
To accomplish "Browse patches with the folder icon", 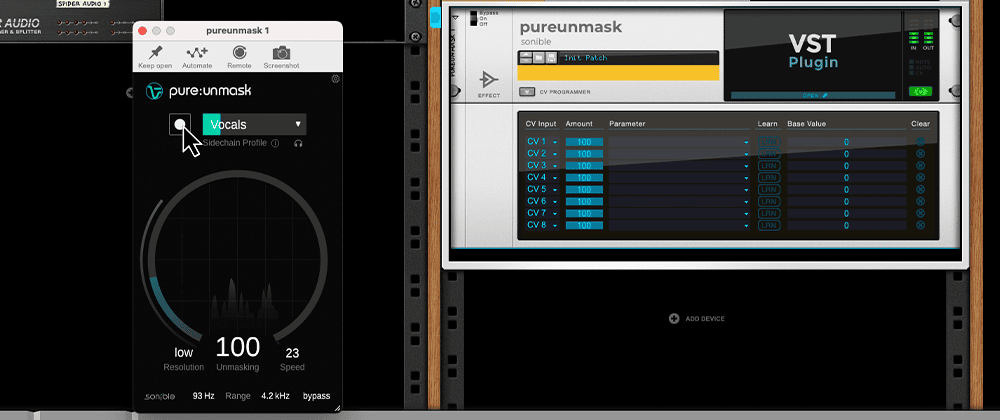I will coord(537,58).
